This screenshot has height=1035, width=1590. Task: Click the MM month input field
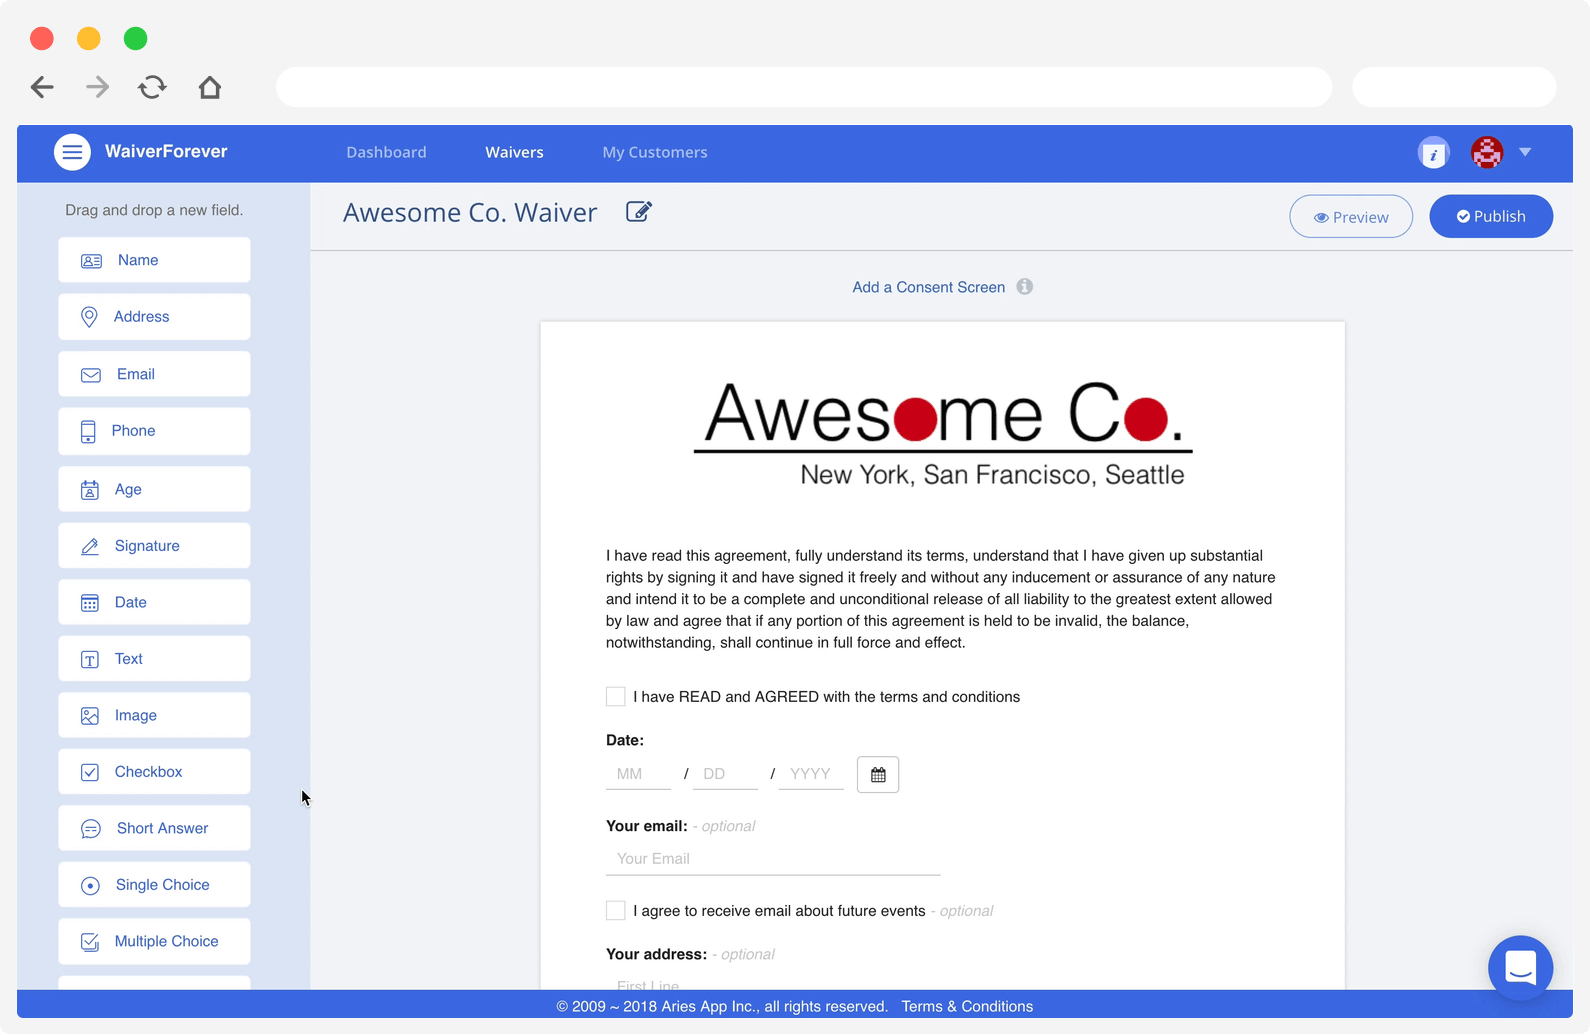[x=638, y=774]
